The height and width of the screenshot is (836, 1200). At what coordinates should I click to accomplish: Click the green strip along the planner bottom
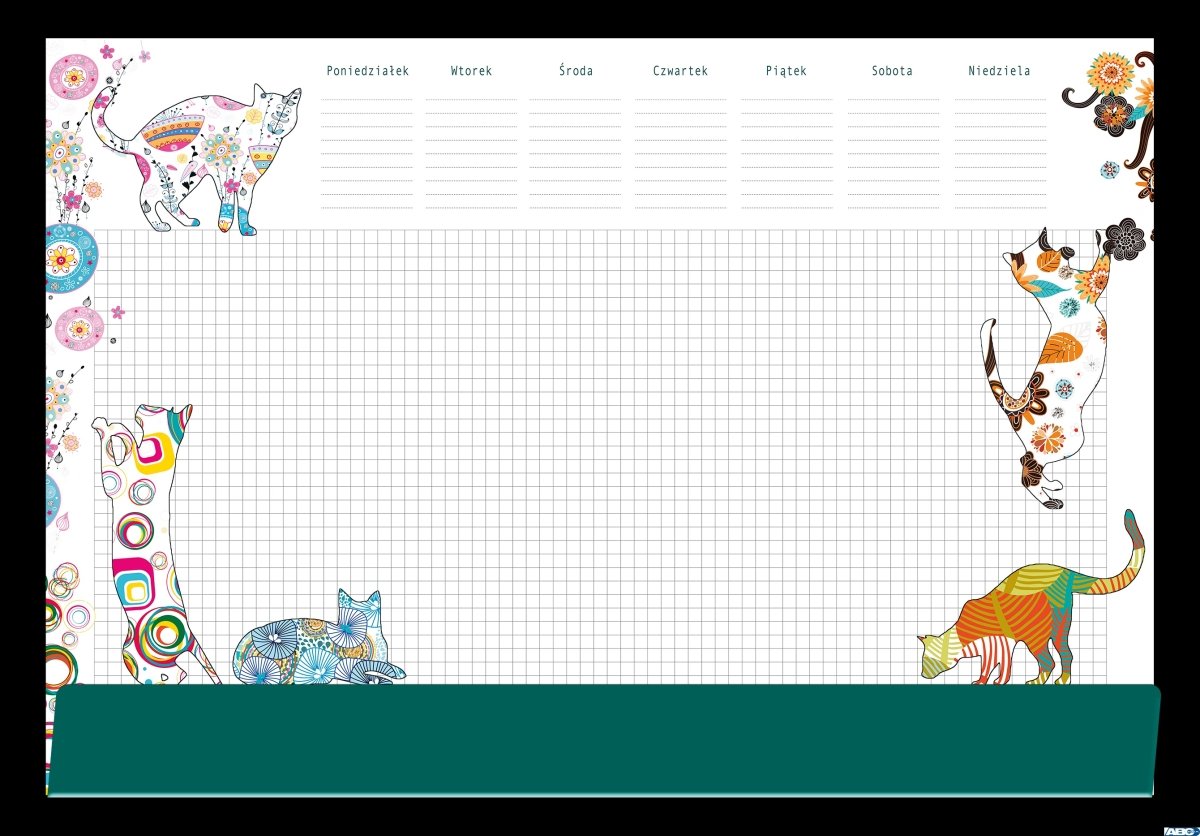(x=604, y=740)
